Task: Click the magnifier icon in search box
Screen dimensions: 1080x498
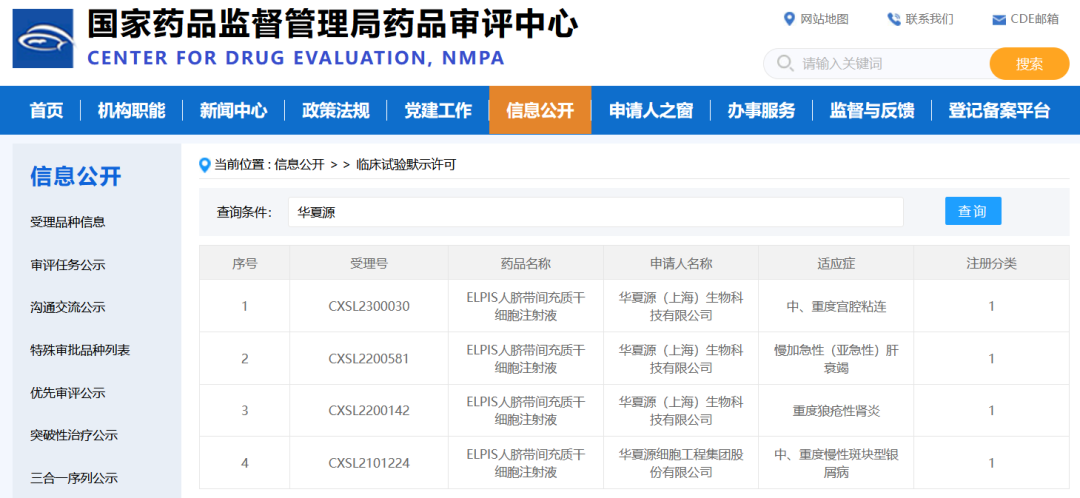Action: tap(785, 63)
